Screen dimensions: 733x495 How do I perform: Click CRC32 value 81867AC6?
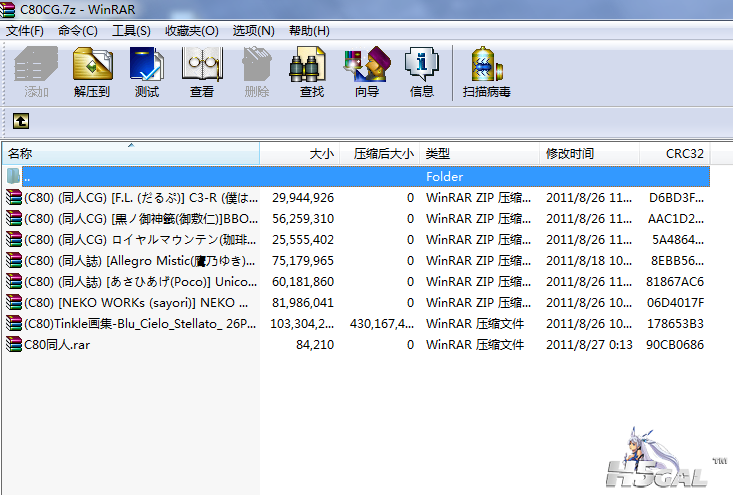(x=675, y=282)
